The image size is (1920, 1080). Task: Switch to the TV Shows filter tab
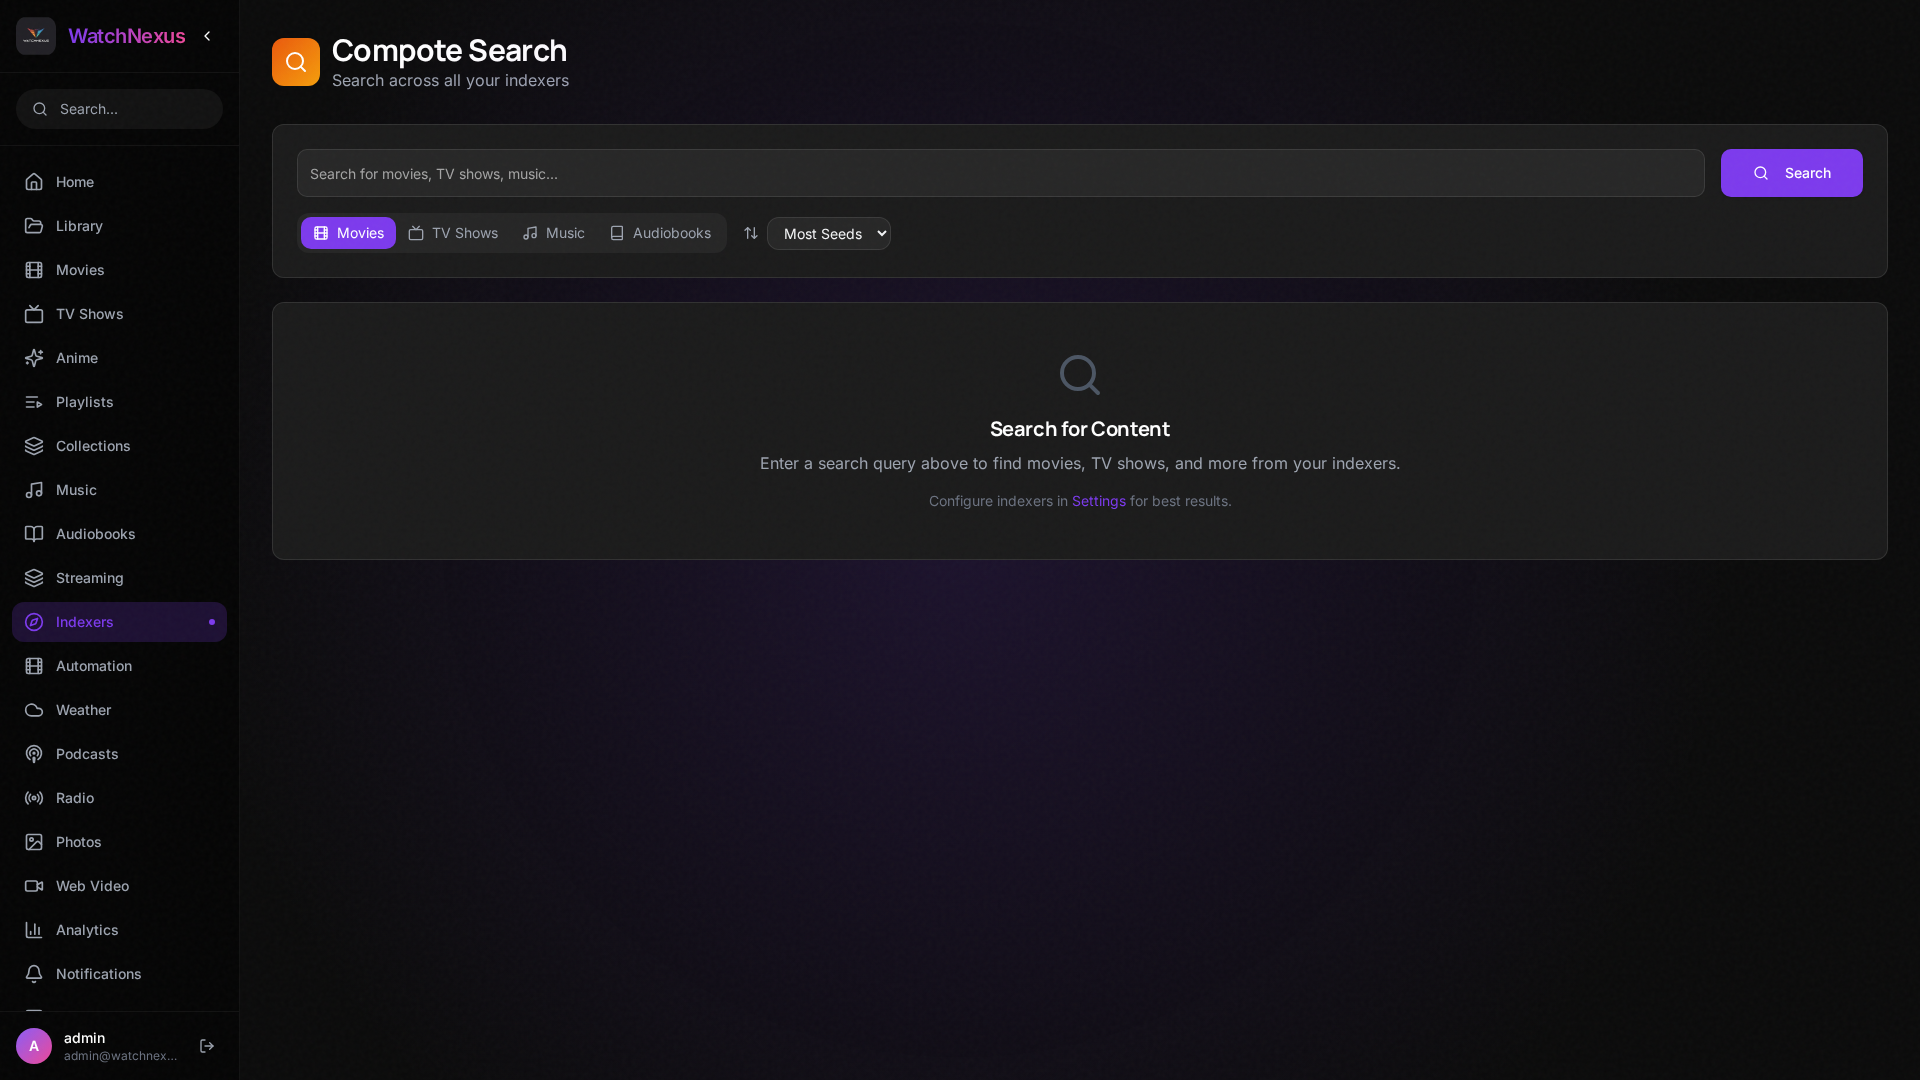tap(453, 233)
